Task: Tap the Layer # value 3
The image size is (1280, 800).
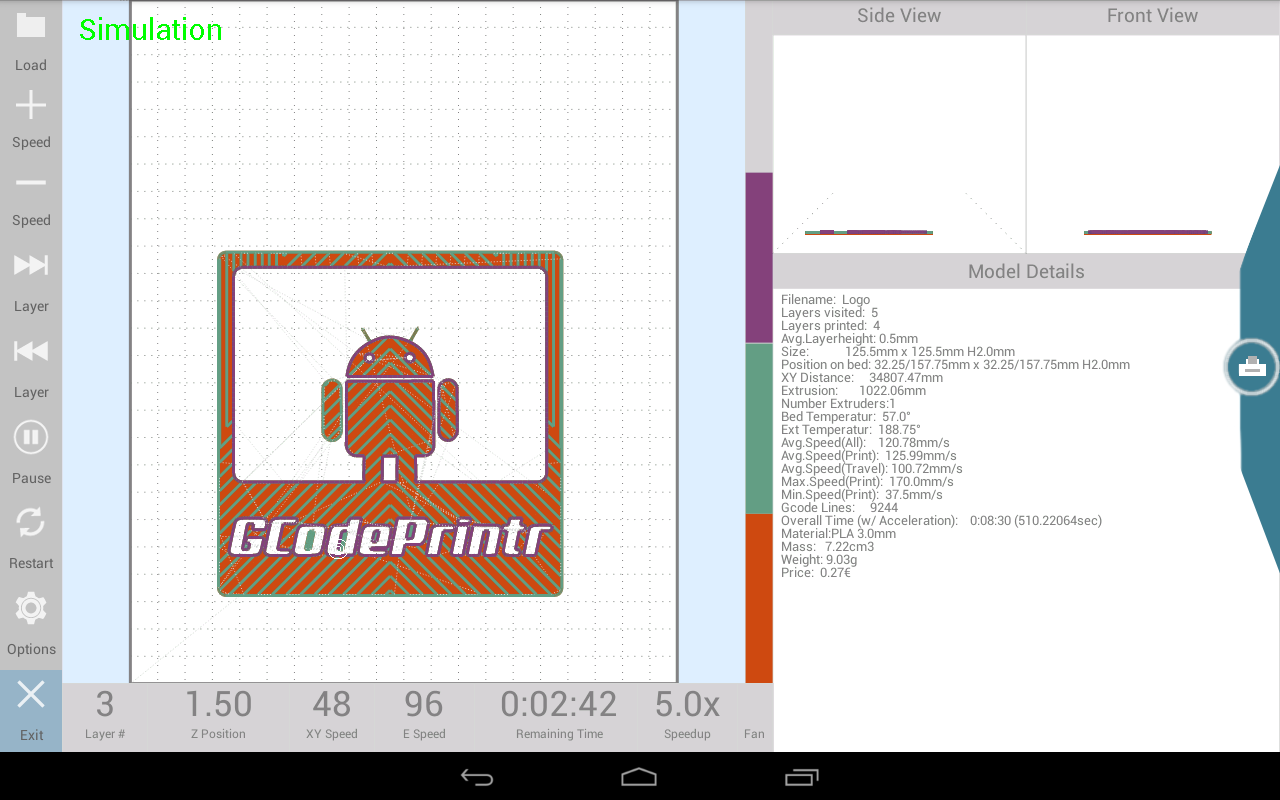Action: click(105, 705)
